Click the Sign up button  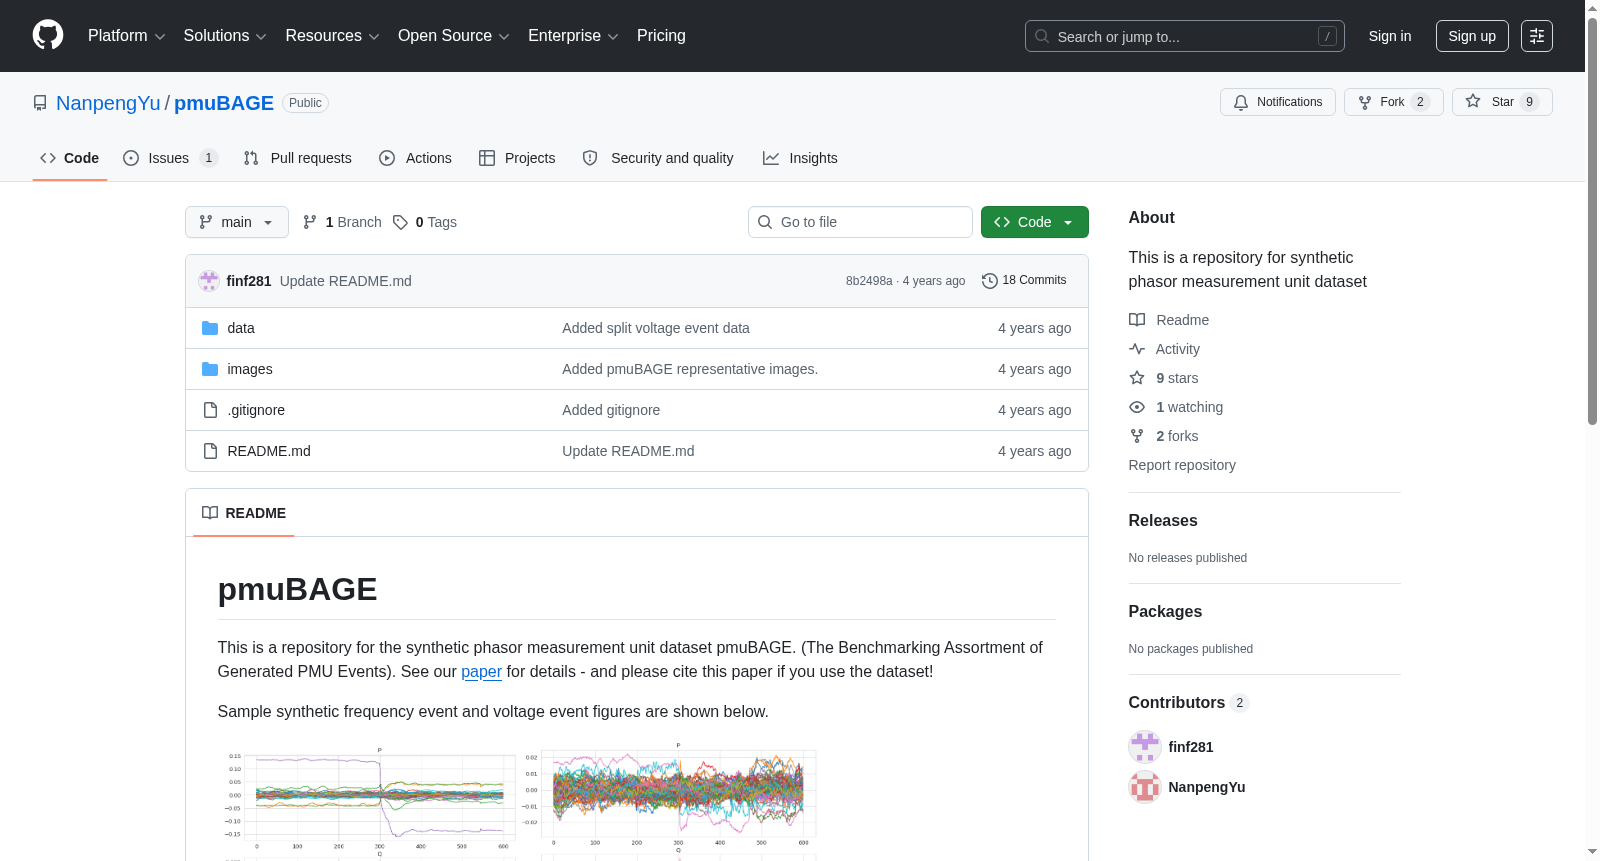click(1472, 36)
